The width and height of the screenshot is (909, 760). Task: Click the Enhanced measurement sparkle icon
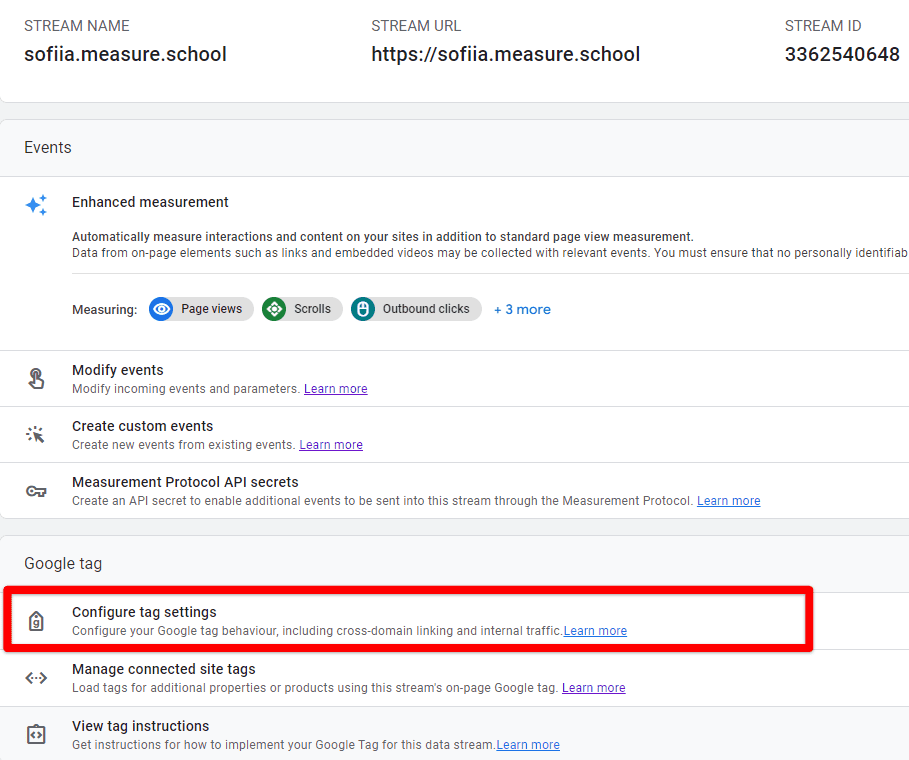(x=36, y=205)
